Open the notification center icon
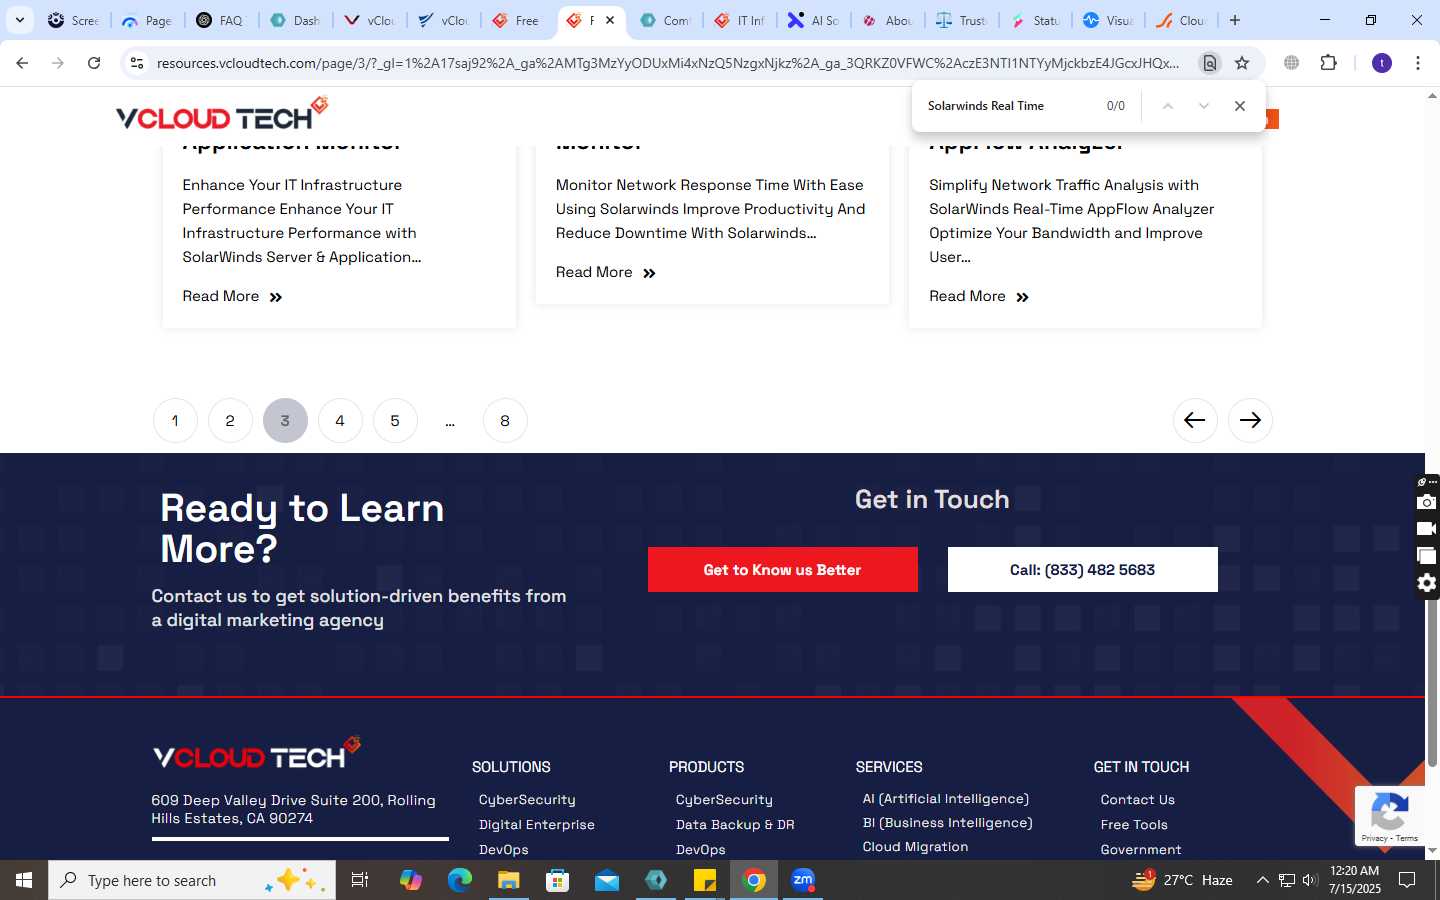Image resolution: width=1440 pixels, height=900 pixels. [1407, 880]
